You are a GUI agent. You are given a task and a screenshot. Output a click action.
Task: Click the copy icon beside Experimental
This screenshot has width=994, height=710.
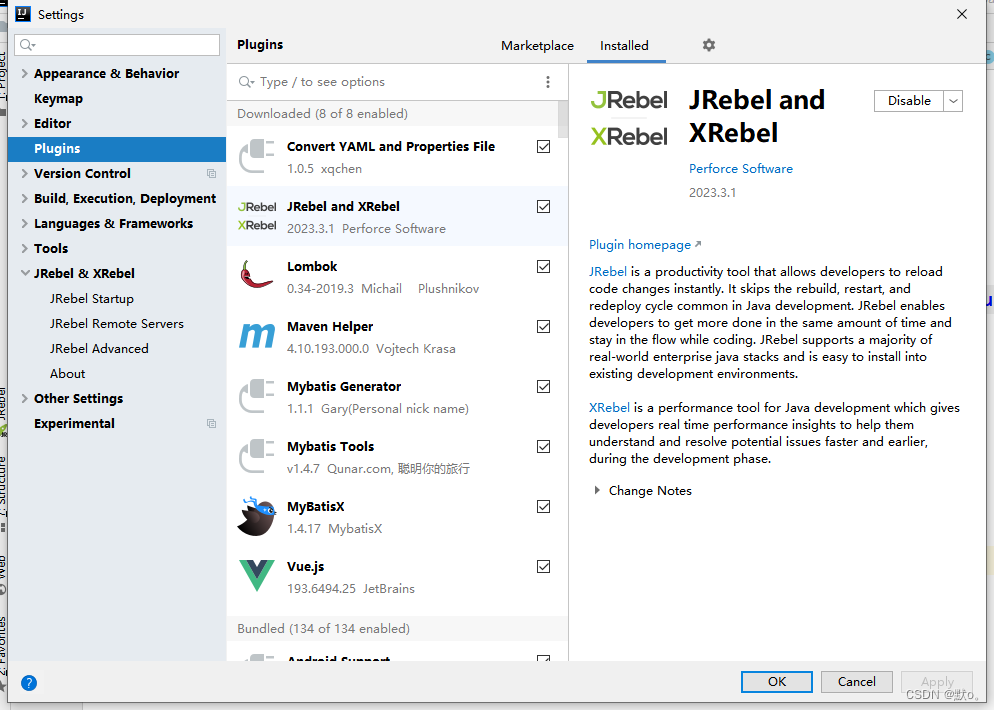[212, 423]
